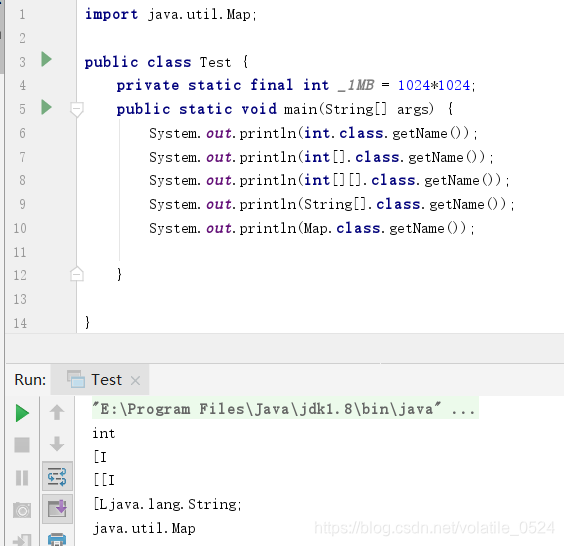The height and width of the screenshot is (546, 564).
Task: Collapse the fold end marker at line 12
Action: click(77, 274)
